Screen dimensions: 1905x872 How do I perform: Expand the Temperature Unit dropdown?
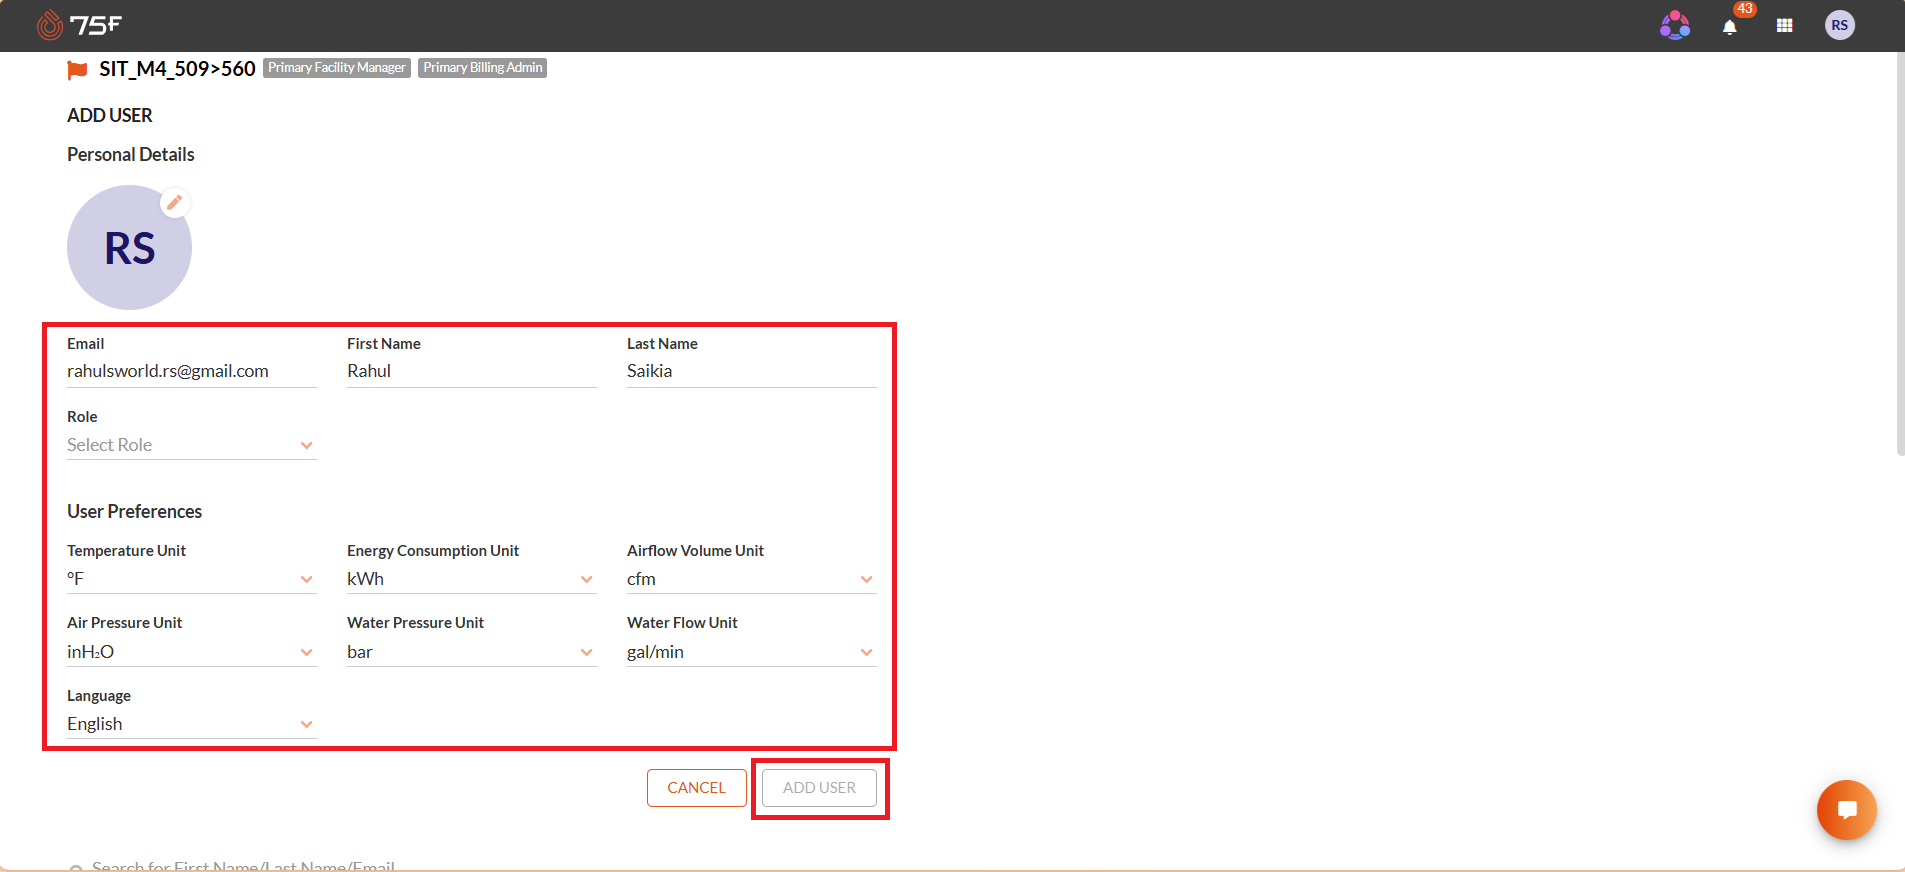[x=191, y=579]
